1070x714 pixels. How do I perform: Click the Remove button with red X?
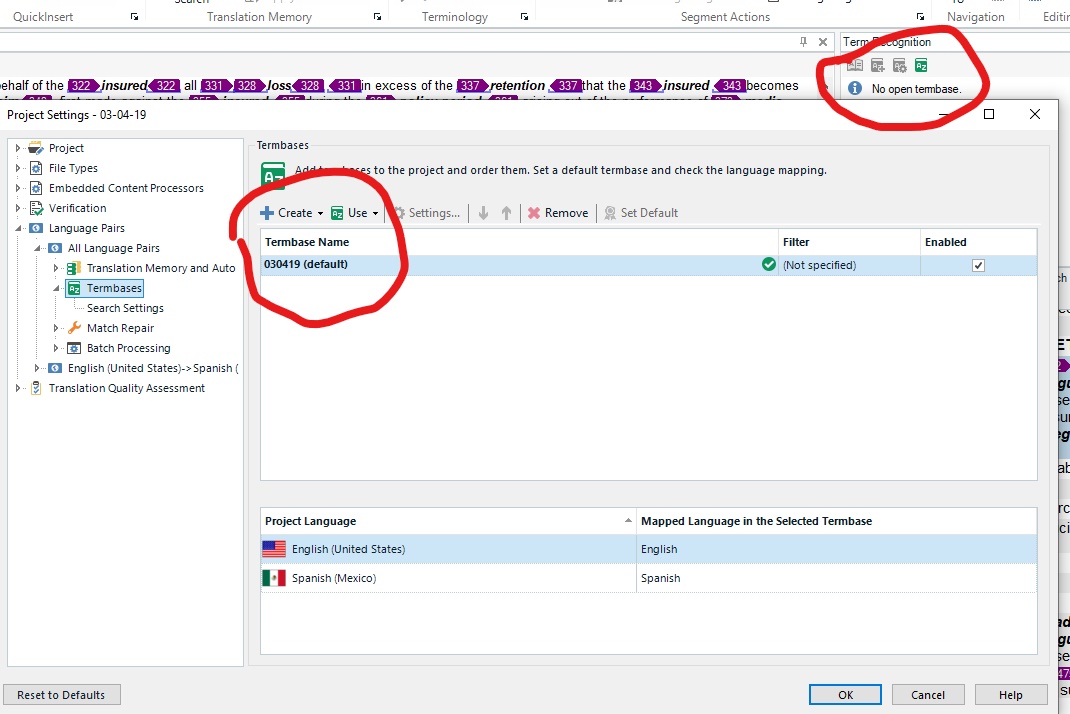pos(557,212)
